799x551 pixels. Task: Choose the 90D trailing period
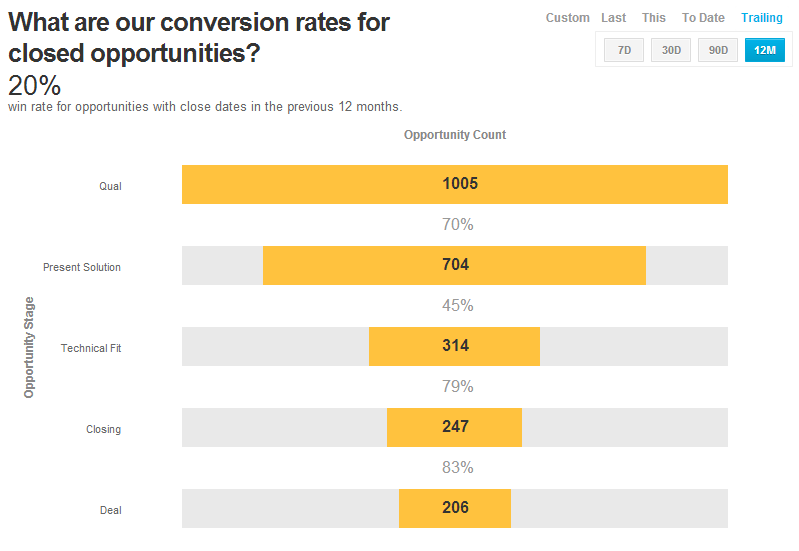click(718, 50)
